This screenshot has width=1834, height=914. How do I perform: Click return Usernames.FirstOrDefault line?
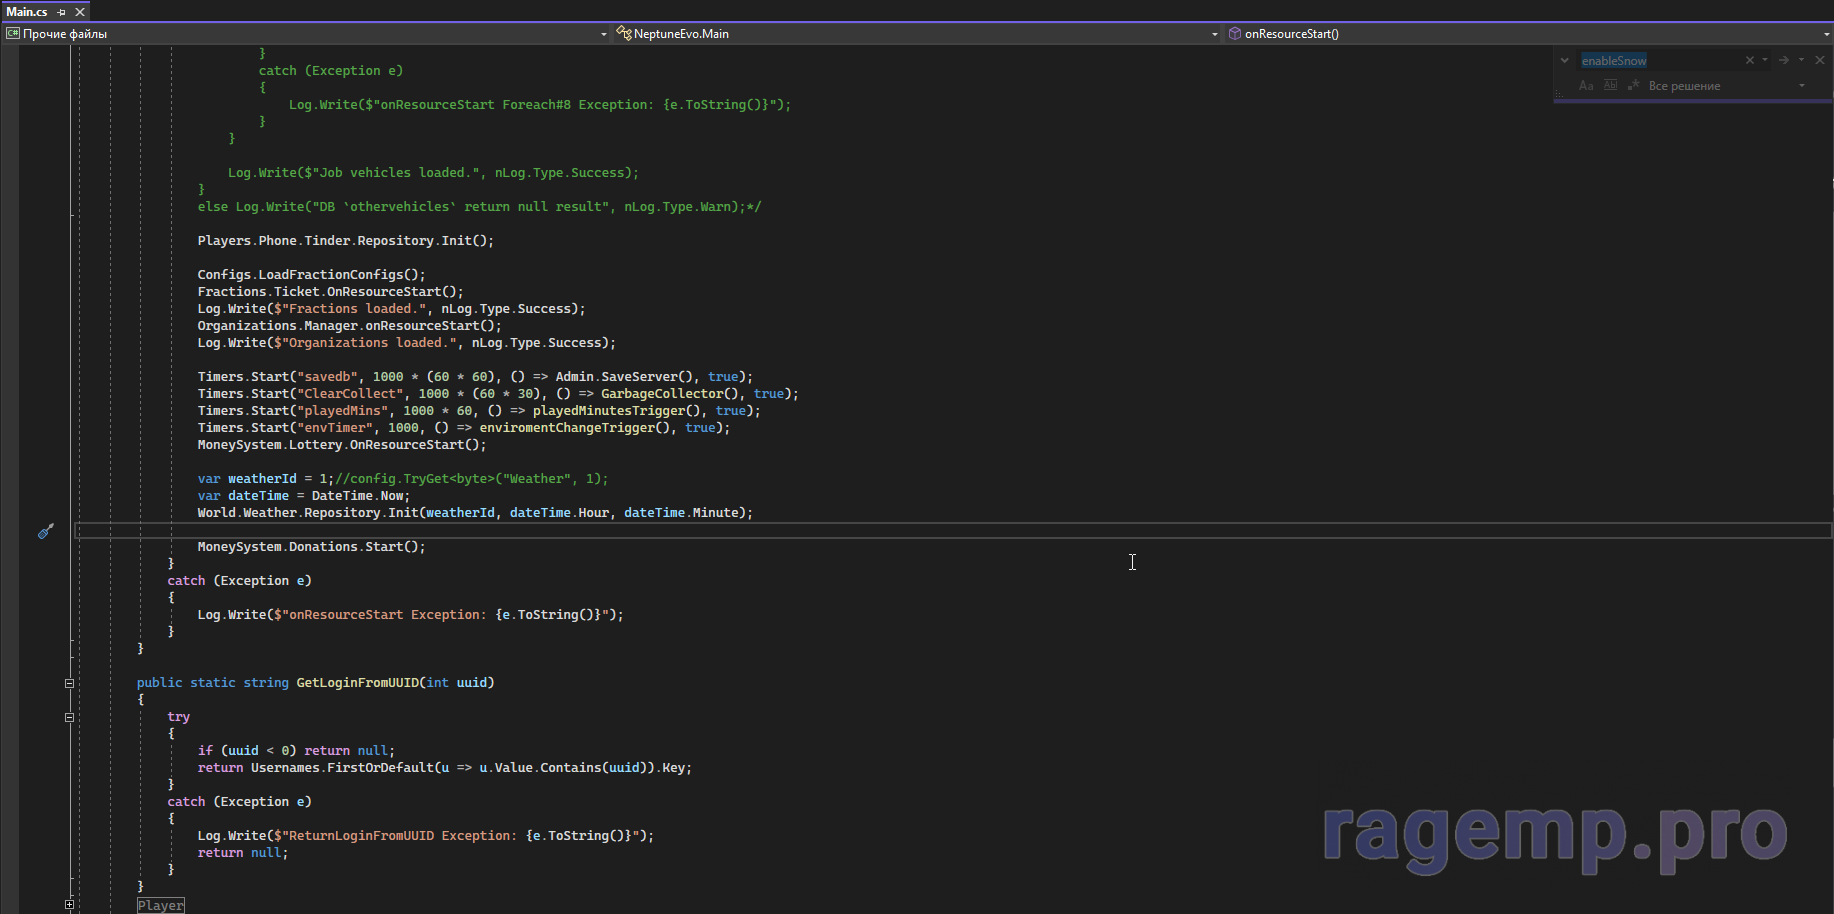pos(445,768)
